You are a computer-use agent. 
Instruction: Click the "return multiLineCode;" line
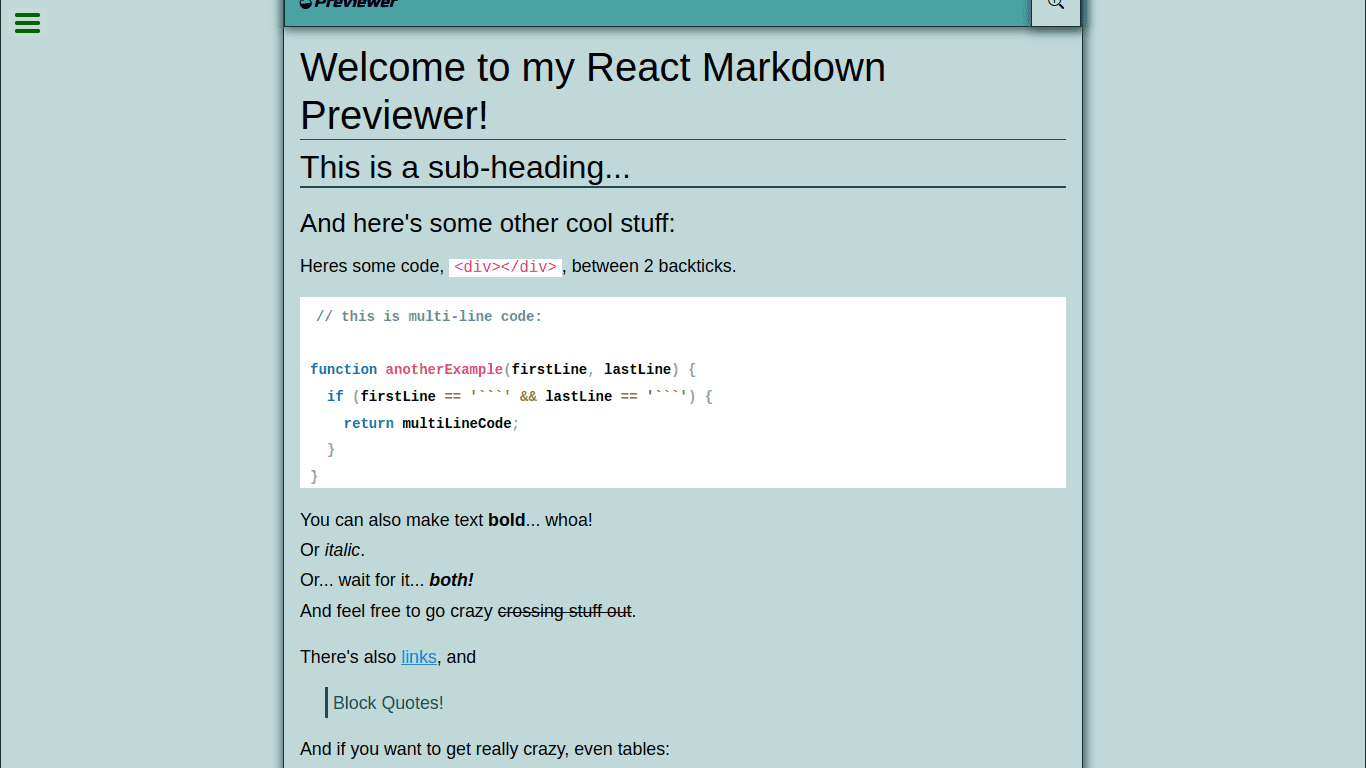432,424
